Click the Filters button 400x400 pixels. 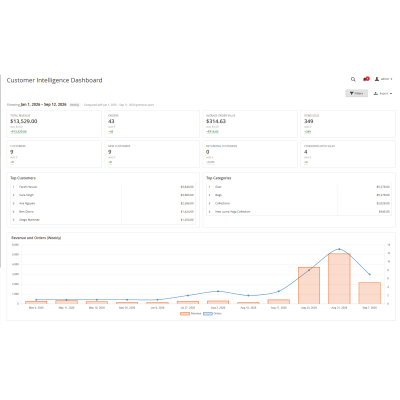[356, 93]
